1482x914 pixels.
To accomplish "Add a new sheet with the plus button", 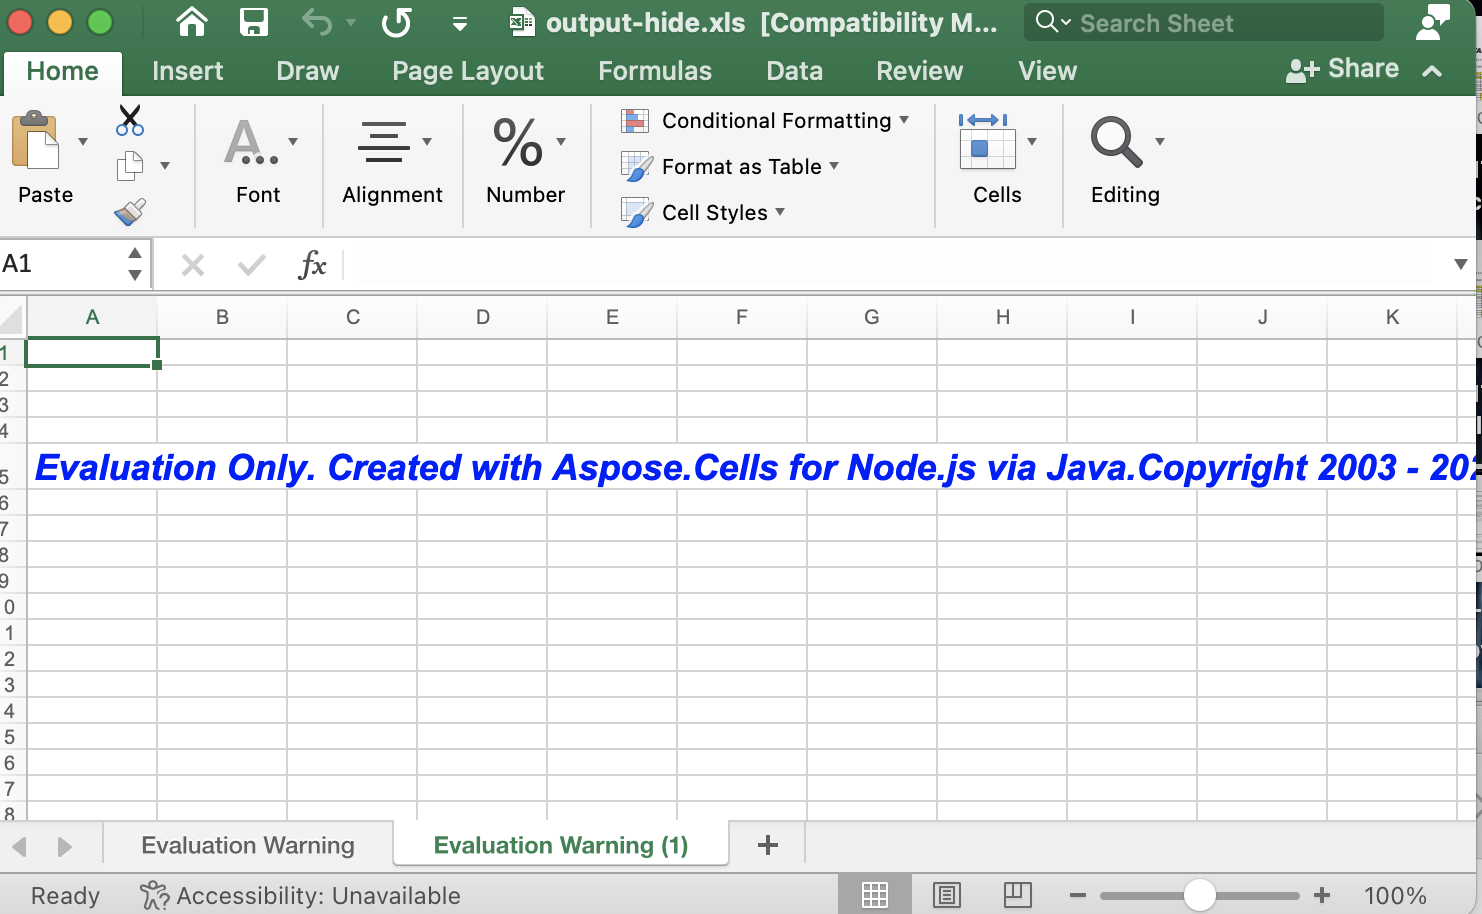I will [767, 845].
